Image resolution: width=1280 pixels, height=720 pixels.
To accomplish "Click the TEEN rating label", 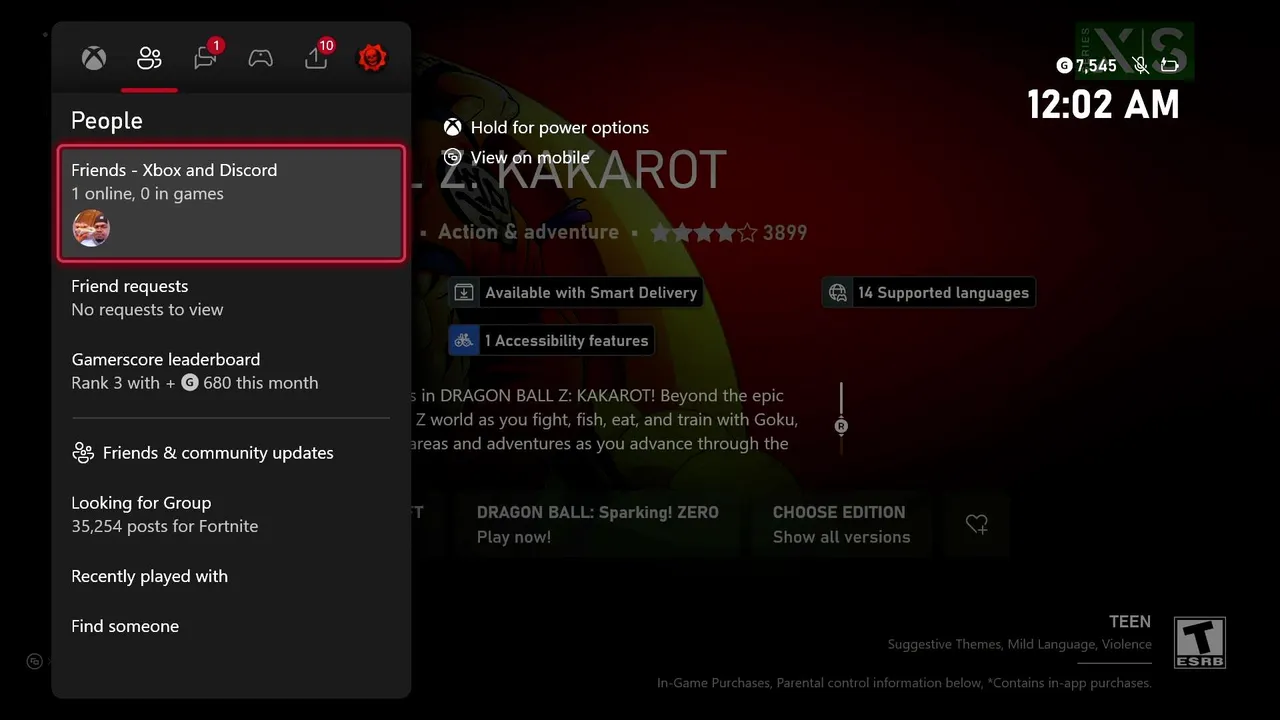I will [x=1130, y=622].
